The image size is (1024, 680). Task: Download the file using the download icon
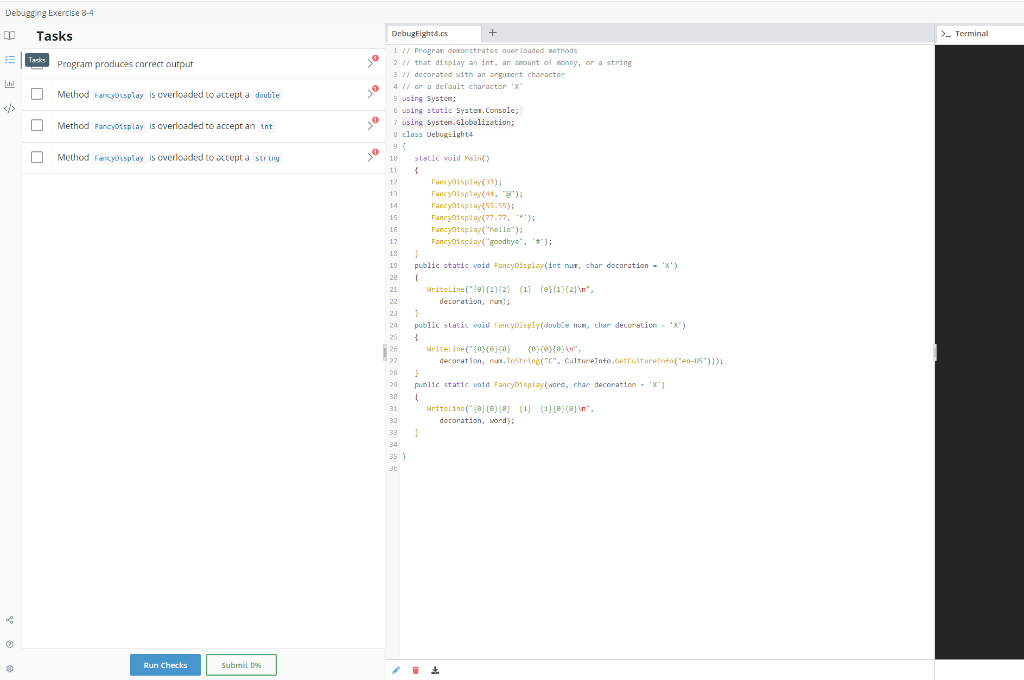click(435, 670)
